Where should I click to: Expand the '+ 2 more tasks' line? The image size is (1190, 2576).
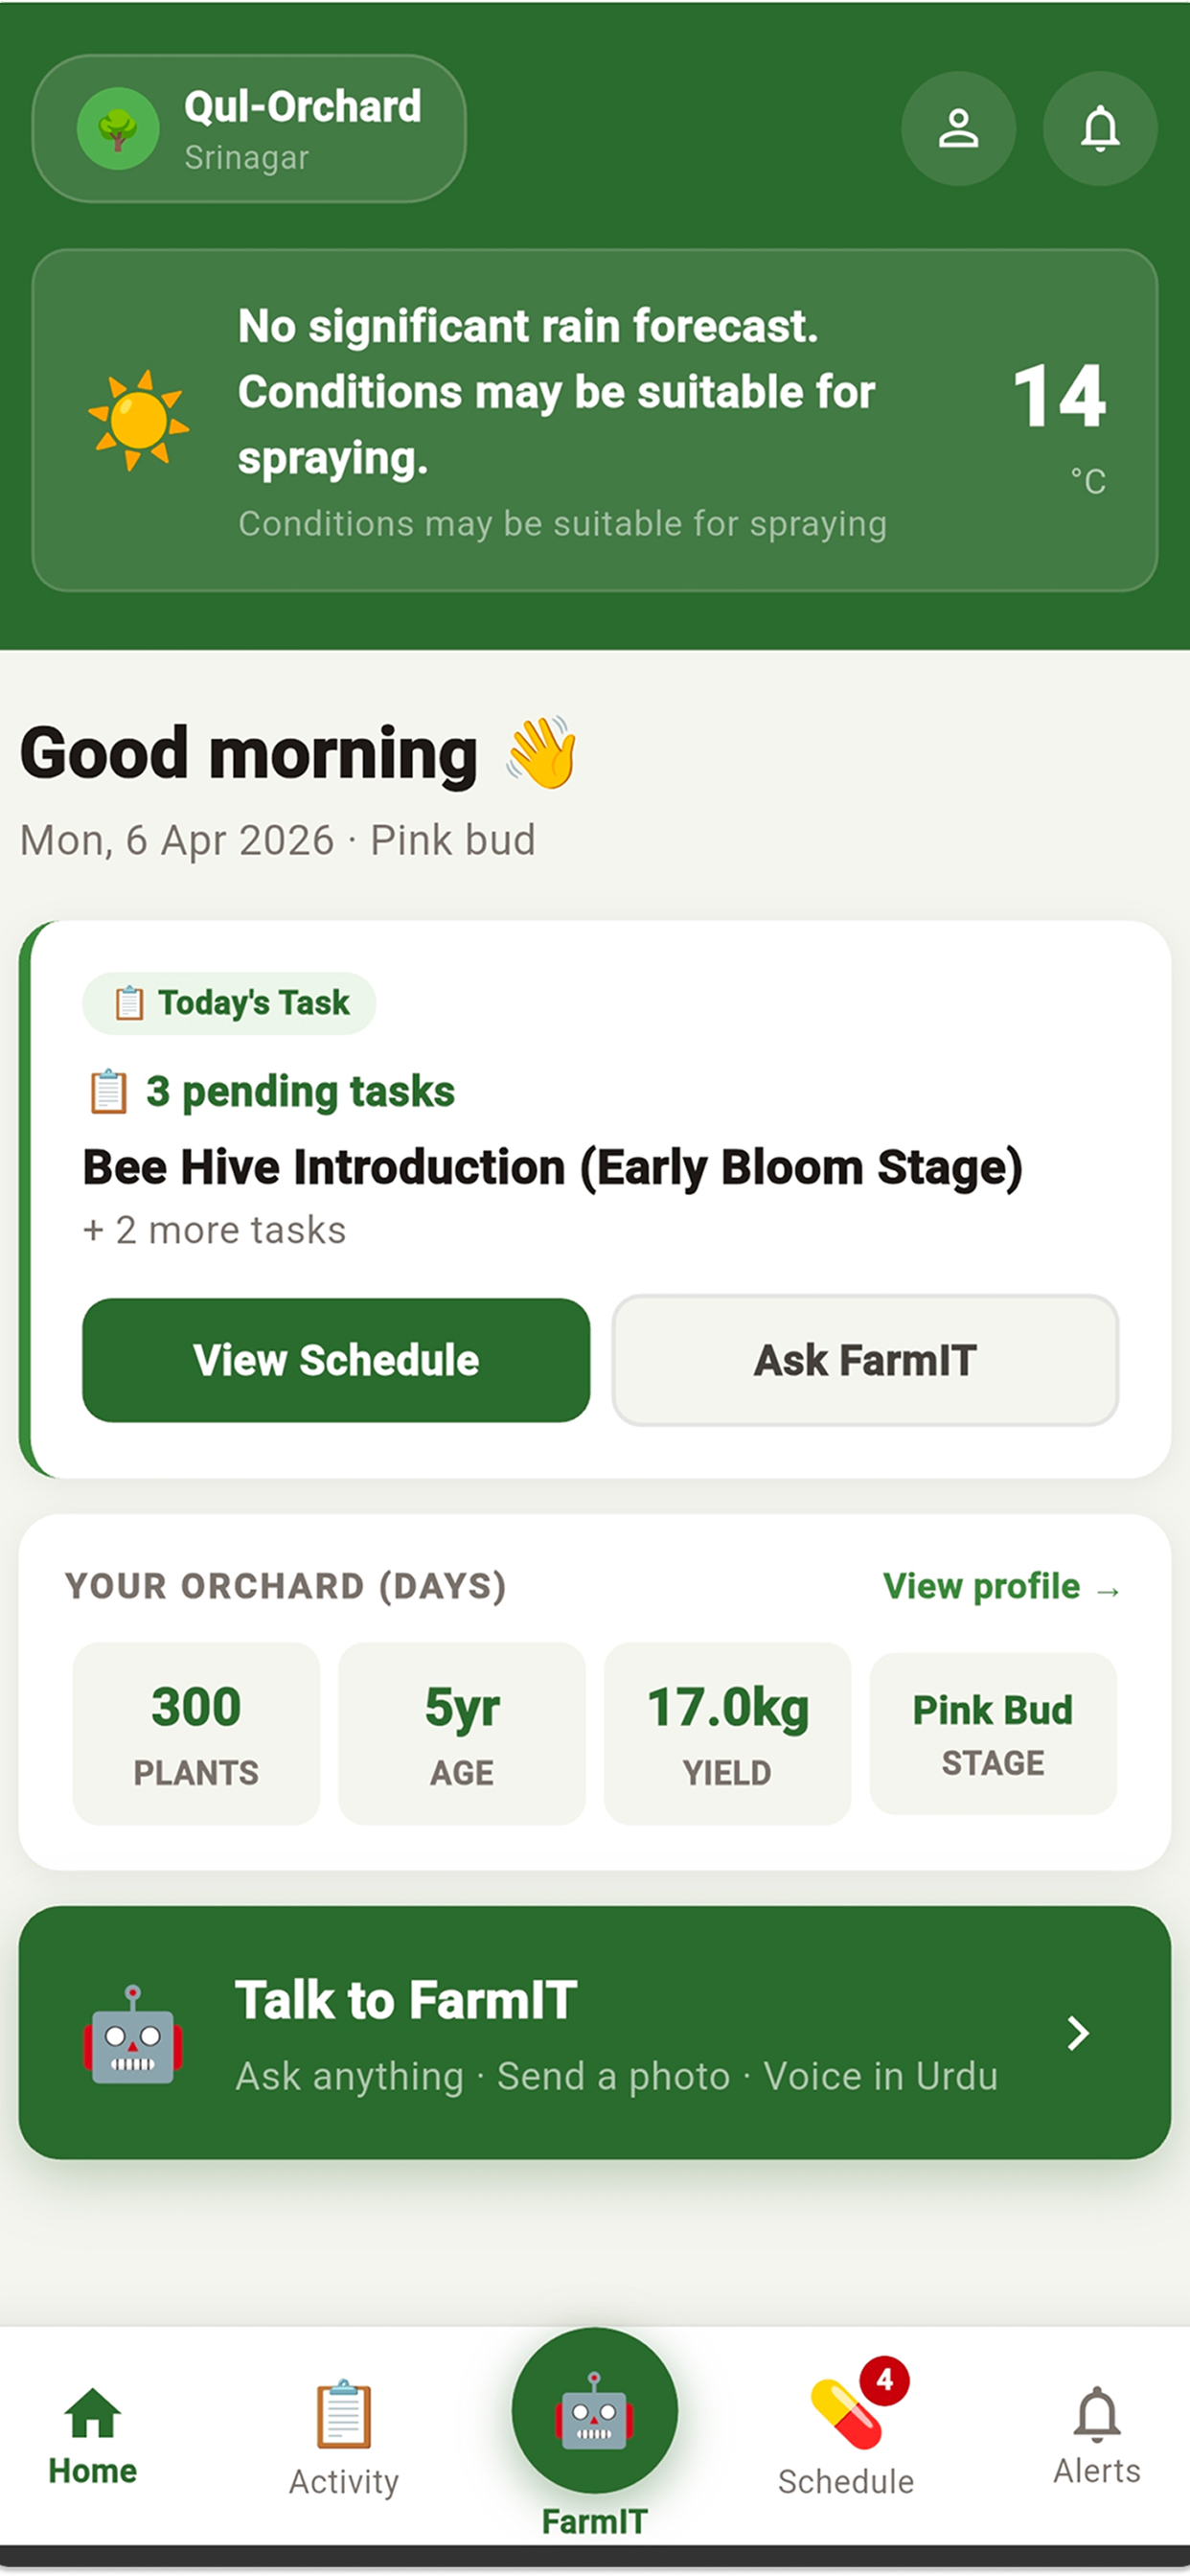coord(214,1230)
